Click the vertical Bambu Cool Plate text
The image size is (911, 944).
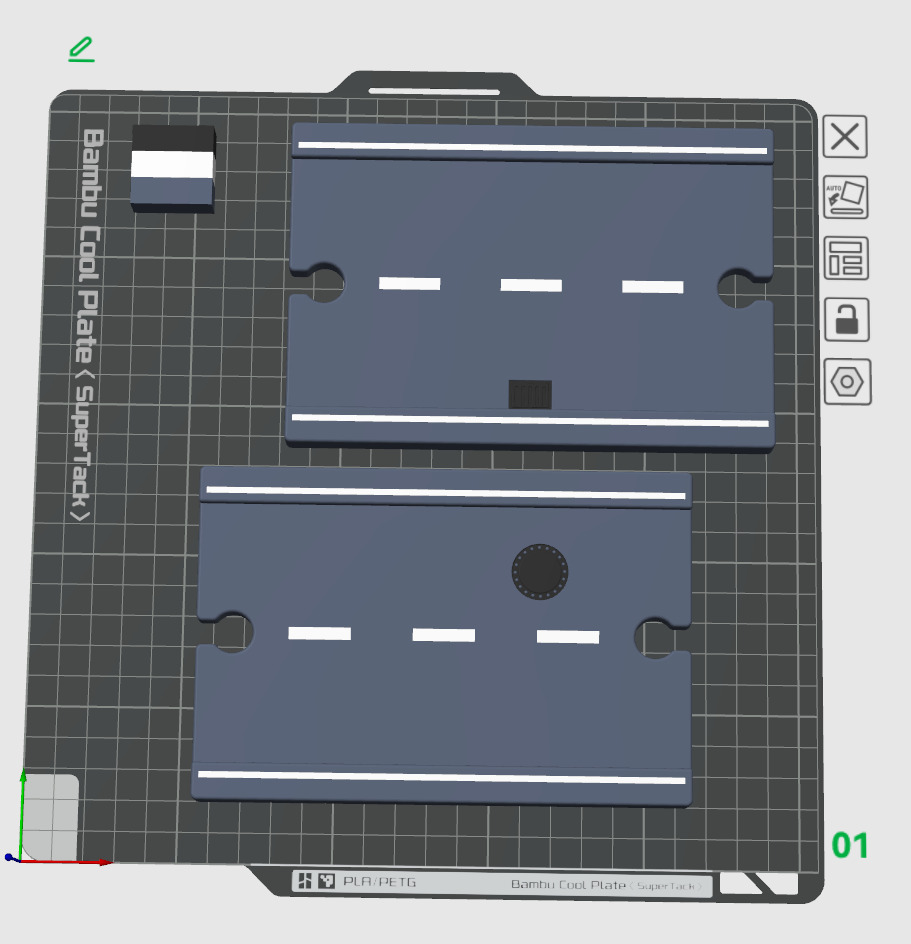click(89, 325)
